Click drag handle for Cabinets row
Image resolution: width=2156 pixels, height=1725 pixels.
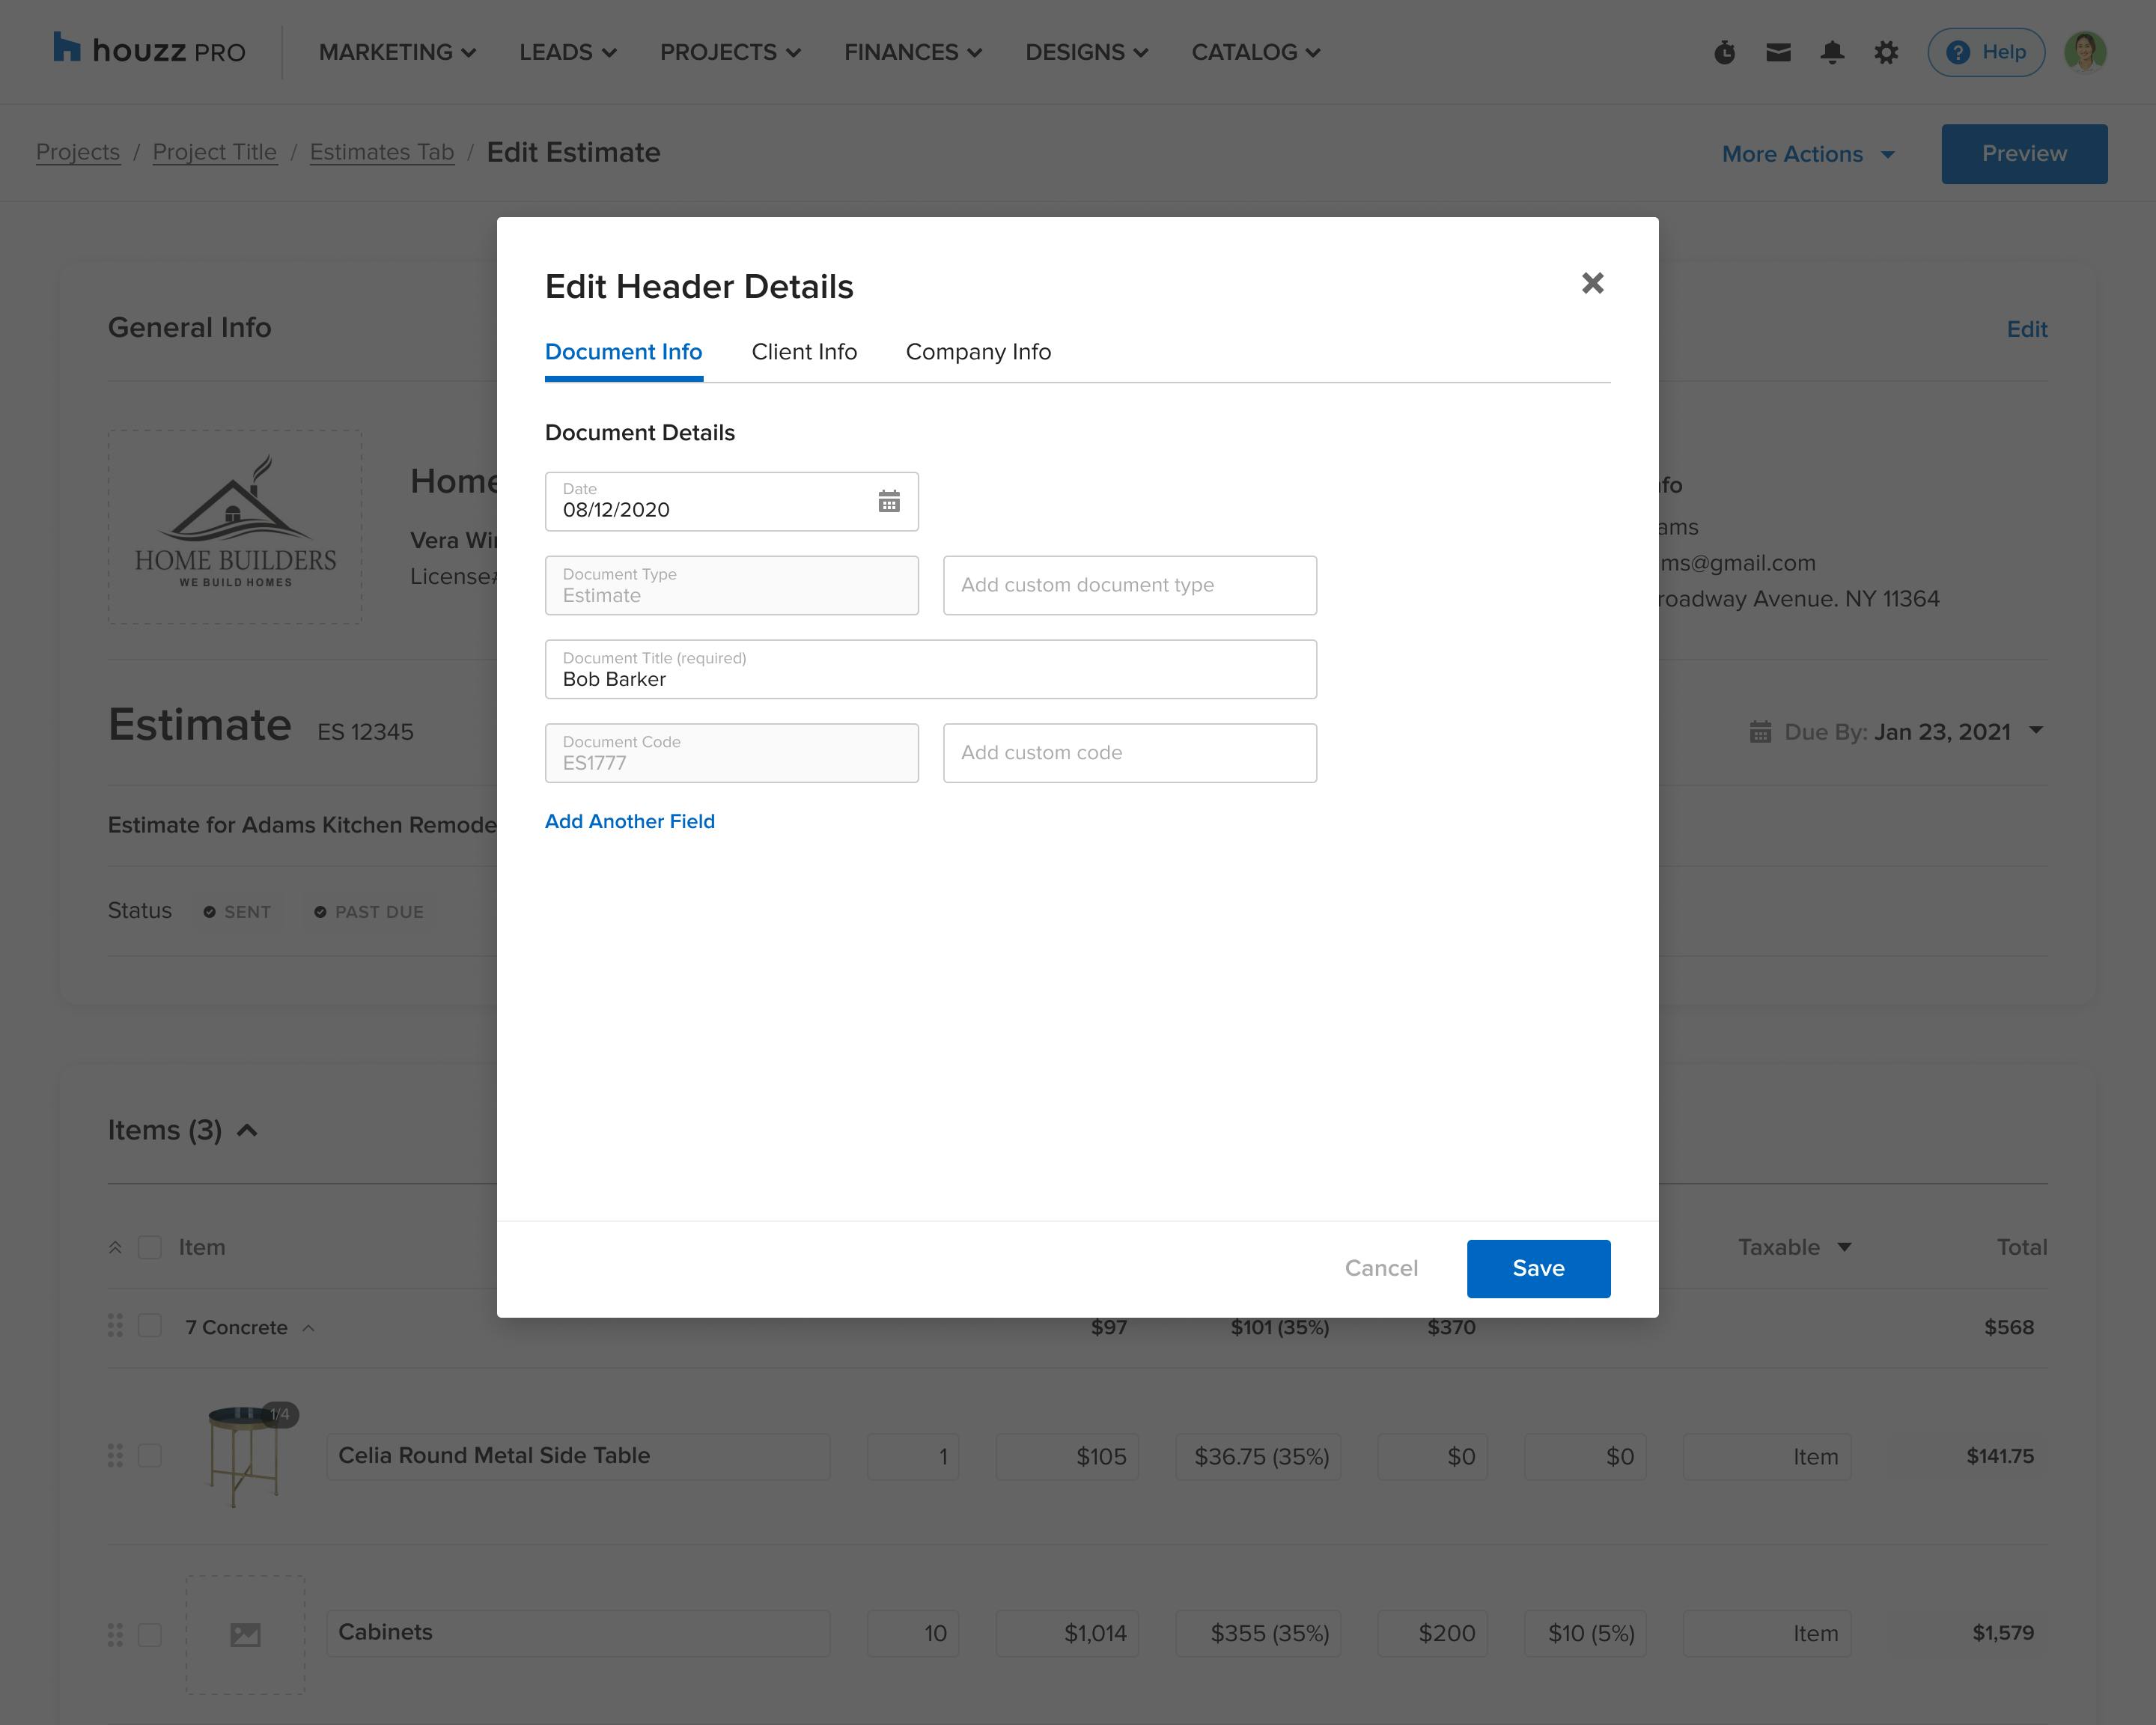pyautogui.click(x=115, y=1634)
